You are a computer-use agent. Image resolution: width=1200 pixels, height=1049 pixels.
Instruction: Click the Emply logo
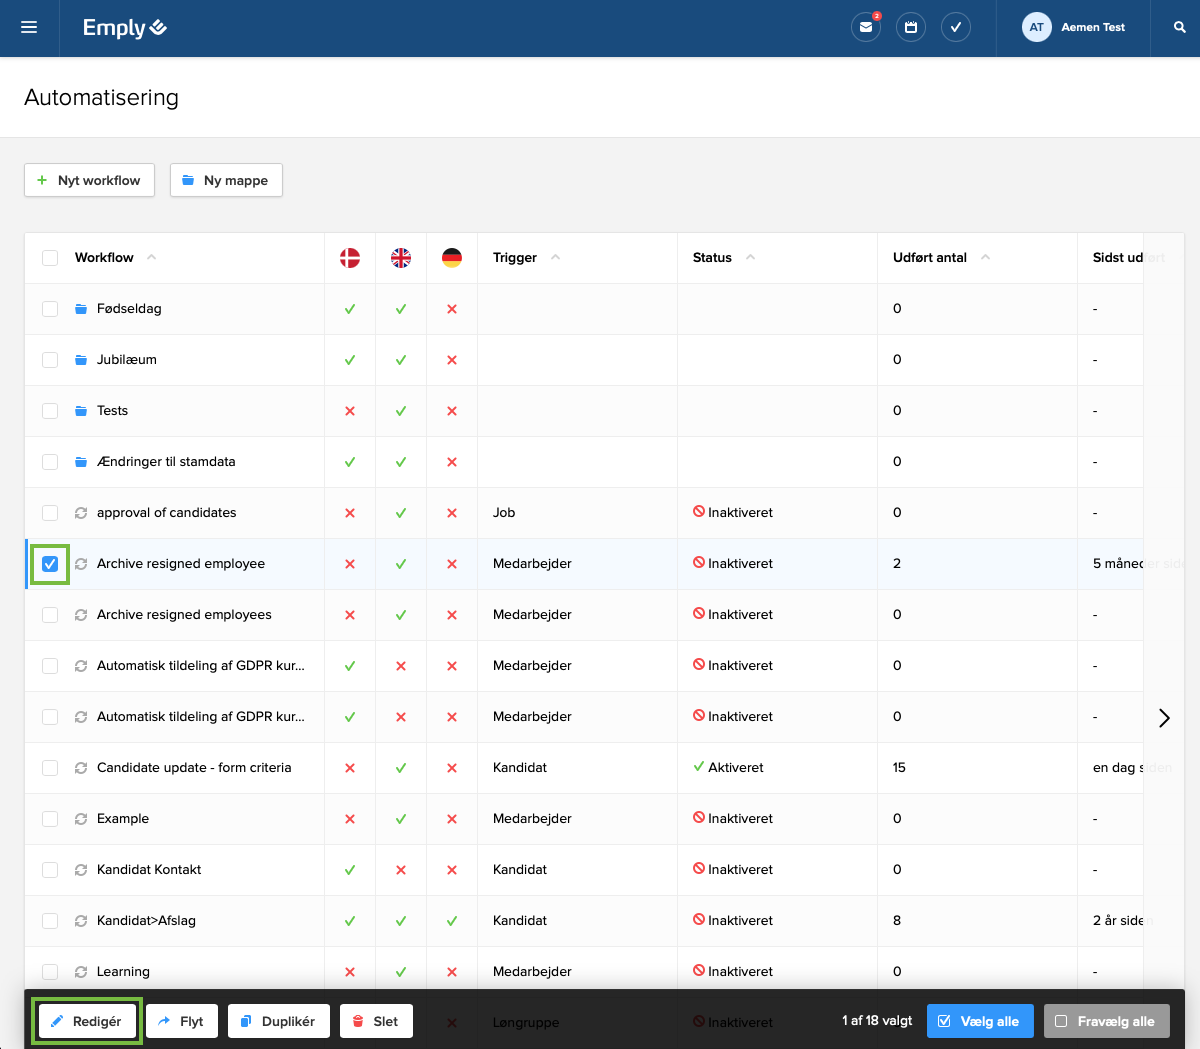[x=124, y=27]
